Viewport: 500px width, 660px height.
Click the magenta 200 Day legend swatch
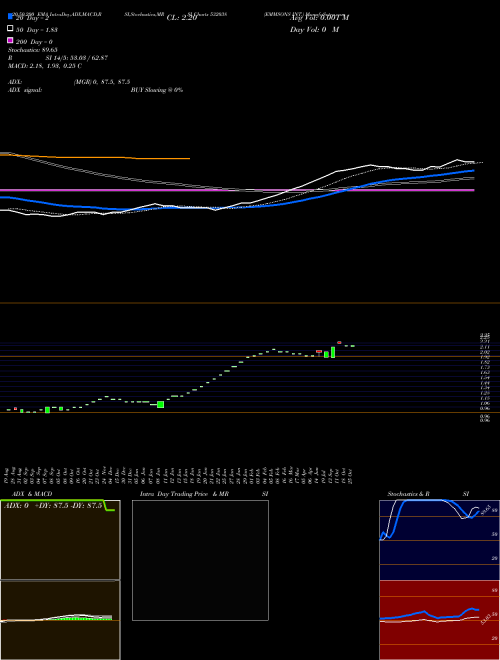pos(10,40)
